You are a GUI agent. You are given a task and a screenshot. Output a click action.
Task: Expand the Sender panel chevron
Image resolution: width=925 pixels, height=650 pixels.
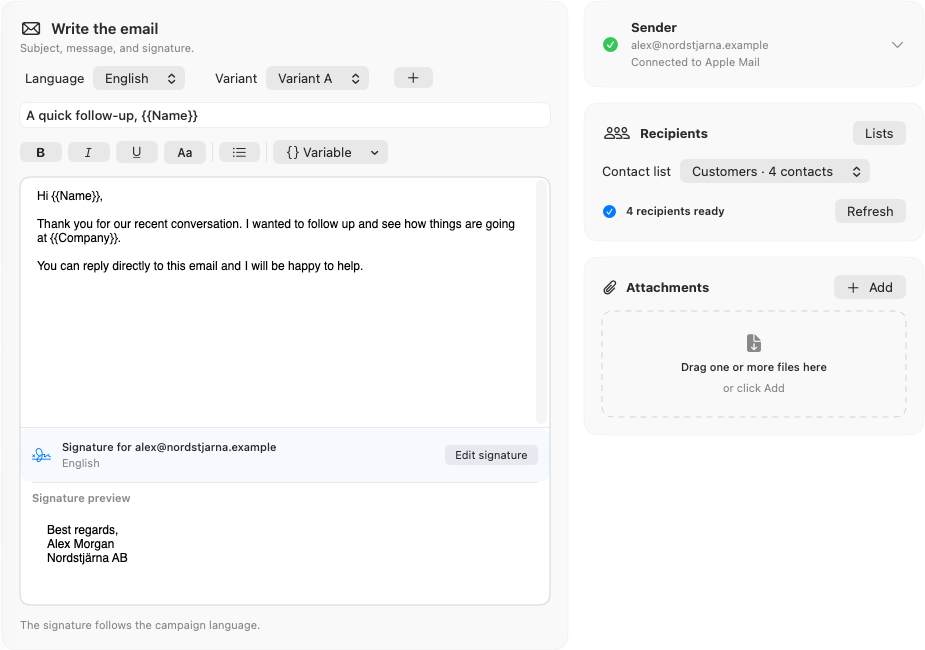point(897,45)
